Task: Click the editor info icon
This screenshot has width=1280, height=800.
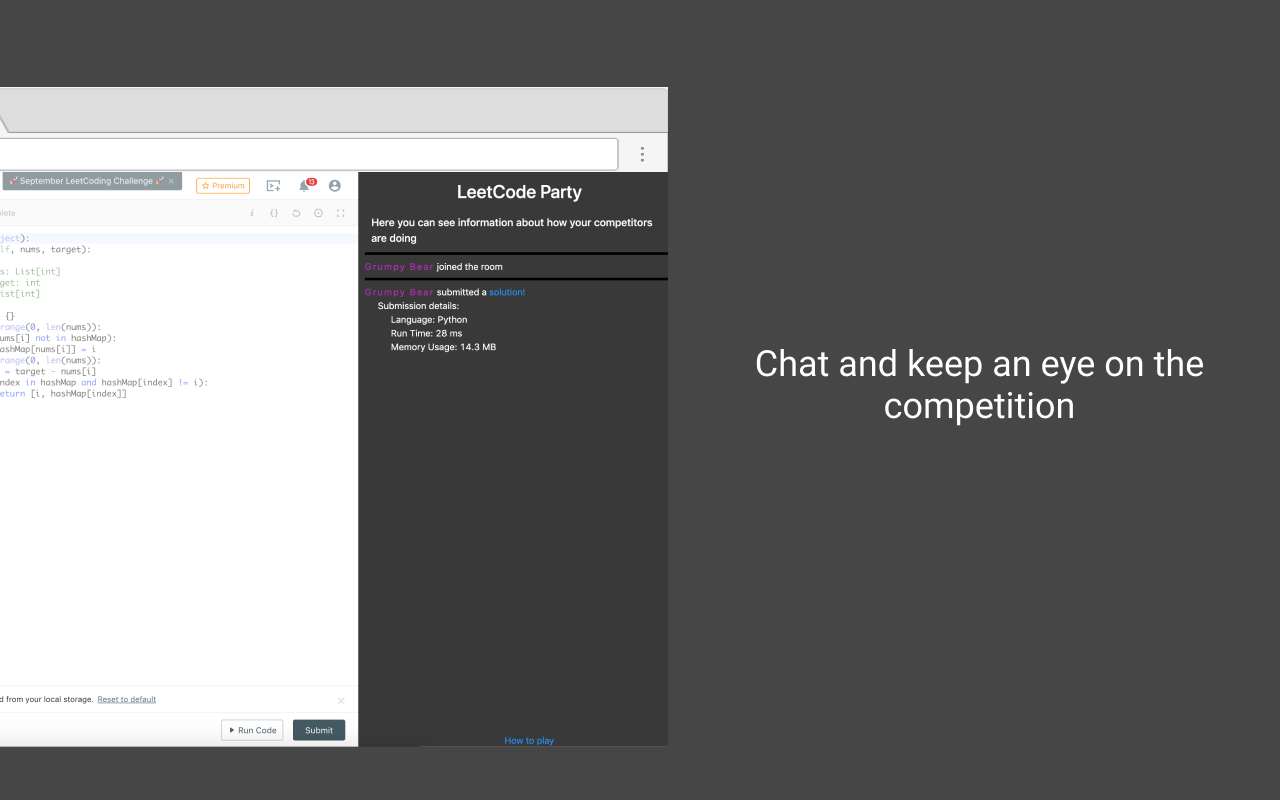Action: (x=252, y=213)
